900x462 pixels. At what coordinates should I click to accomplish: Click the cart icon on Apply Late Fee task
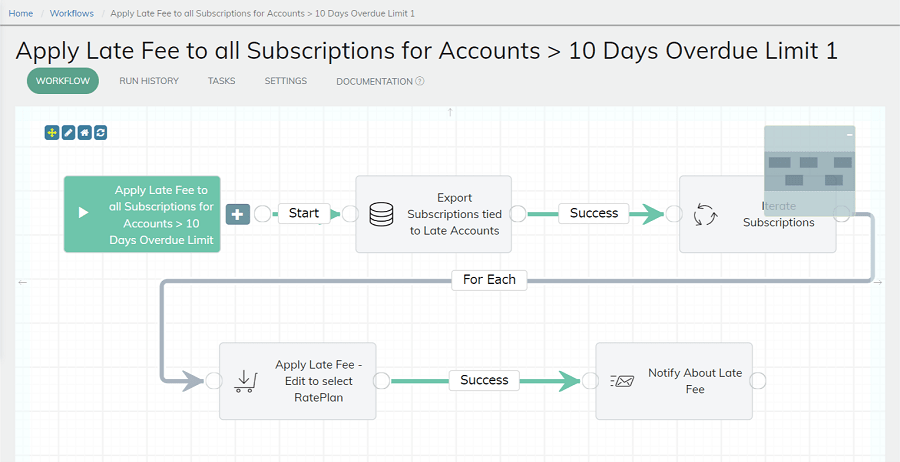(x=246, y=381)
